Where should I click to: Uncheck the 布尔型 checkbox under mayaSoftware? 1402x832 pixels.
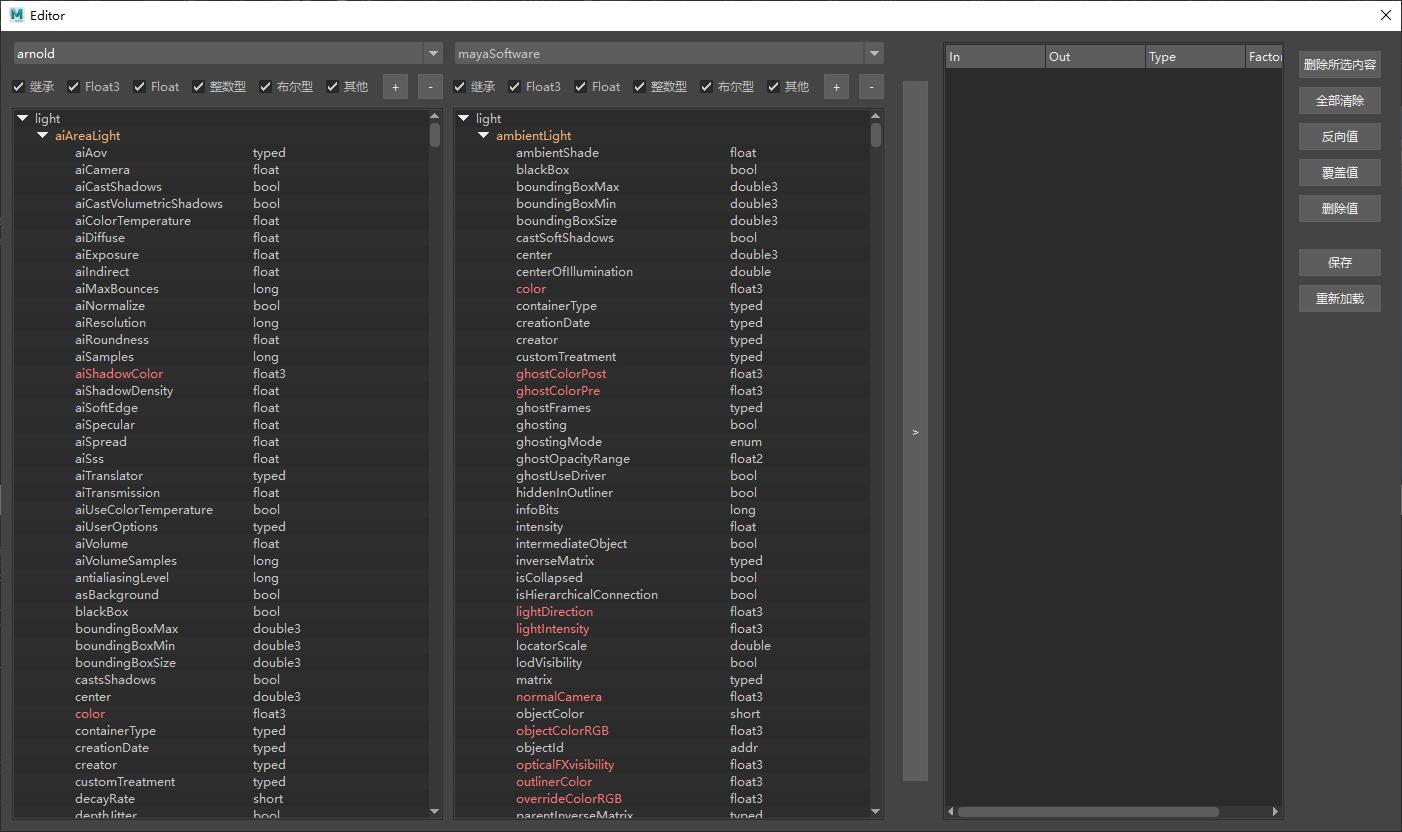pyautogui.click(x=706, y=87)
